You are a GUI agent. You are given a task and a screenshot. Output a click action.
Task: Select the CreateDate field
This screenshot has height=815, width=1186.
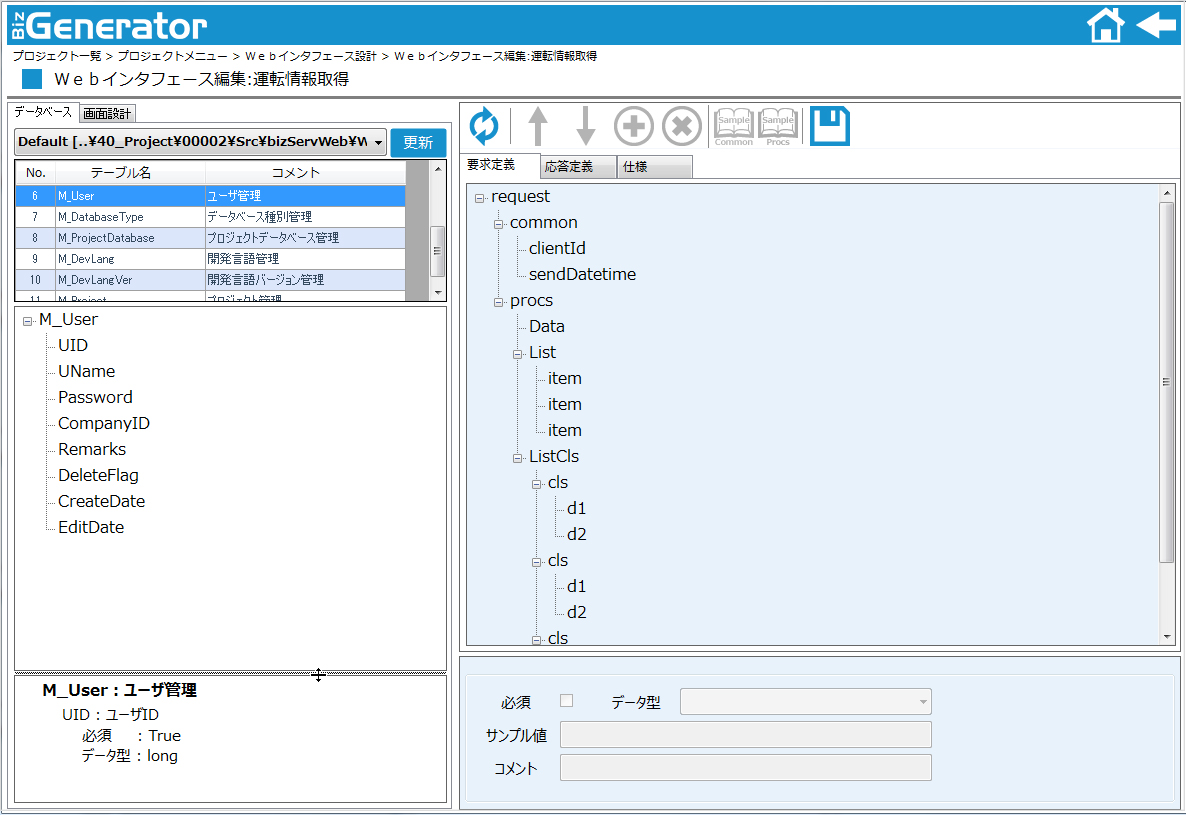point(101,501)
